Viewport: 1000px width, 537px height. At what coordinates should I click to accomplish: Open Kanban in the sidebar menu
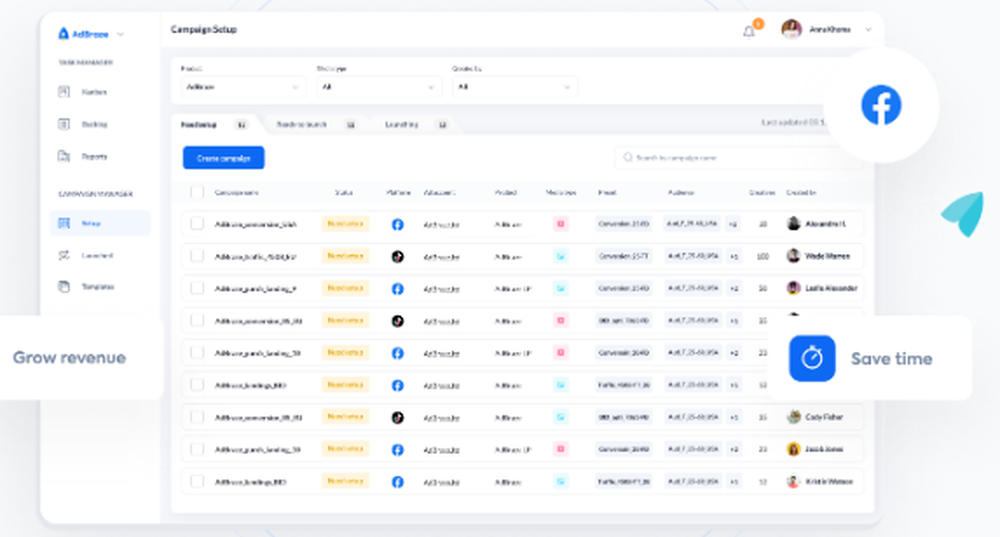tap(94, 92)
